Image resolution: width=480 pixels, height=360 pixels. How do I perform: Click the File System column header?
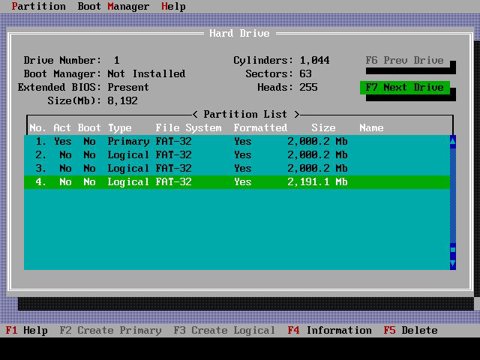(x=189, y=128)
